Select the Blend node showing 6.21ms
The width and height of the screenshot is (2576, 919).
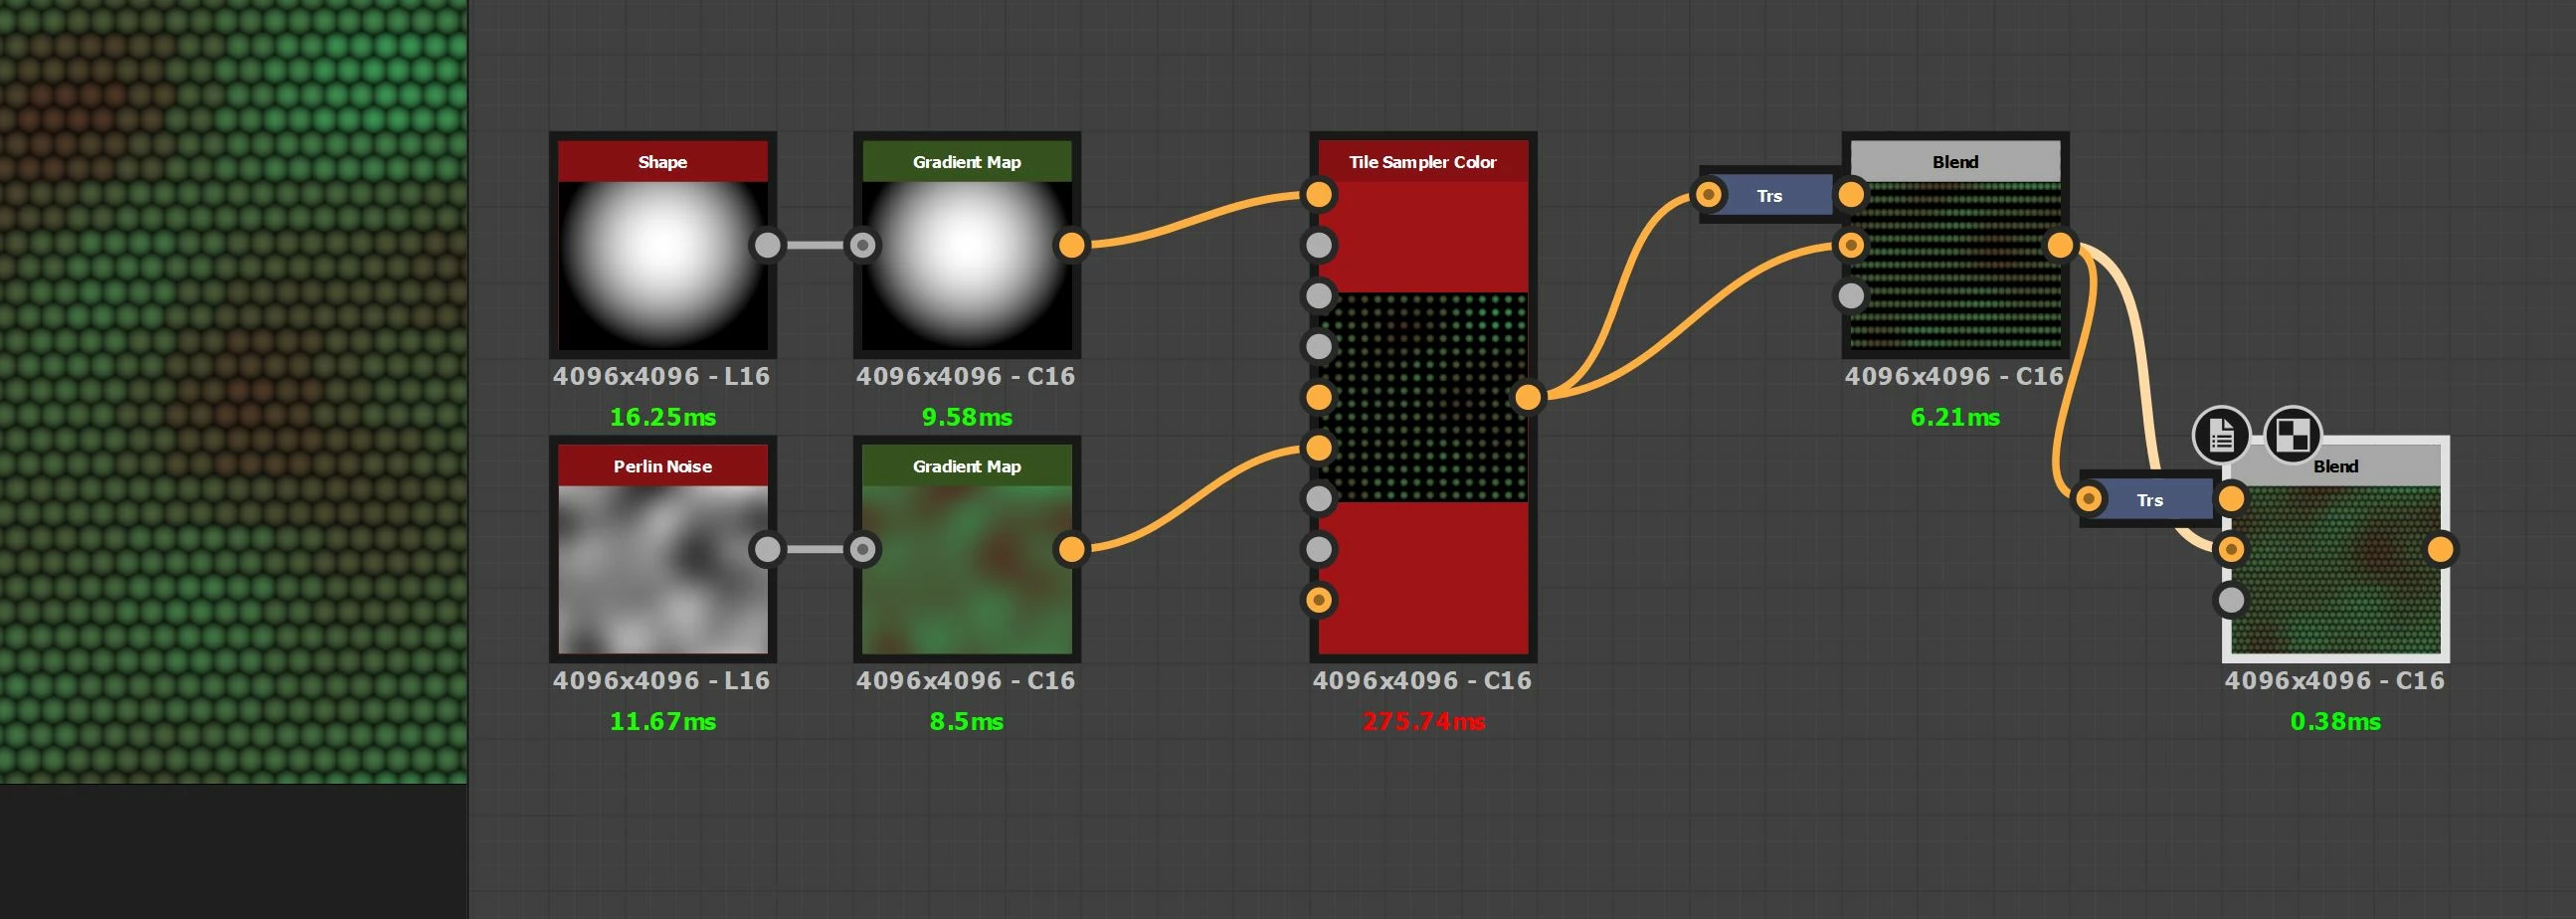(x=1955, y=245)
